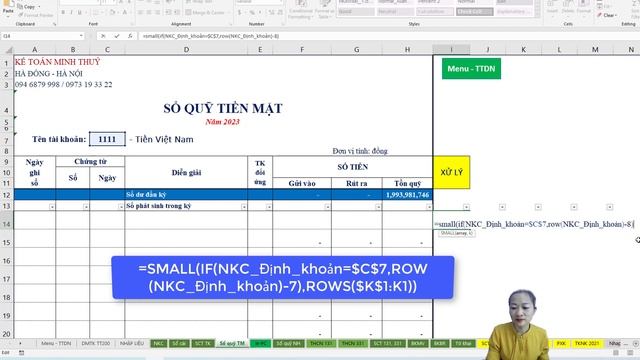640x360 pixels.
Task: Open the filter arrow in column K row 13
Action: pyautogui.click(x=538, y=207)
